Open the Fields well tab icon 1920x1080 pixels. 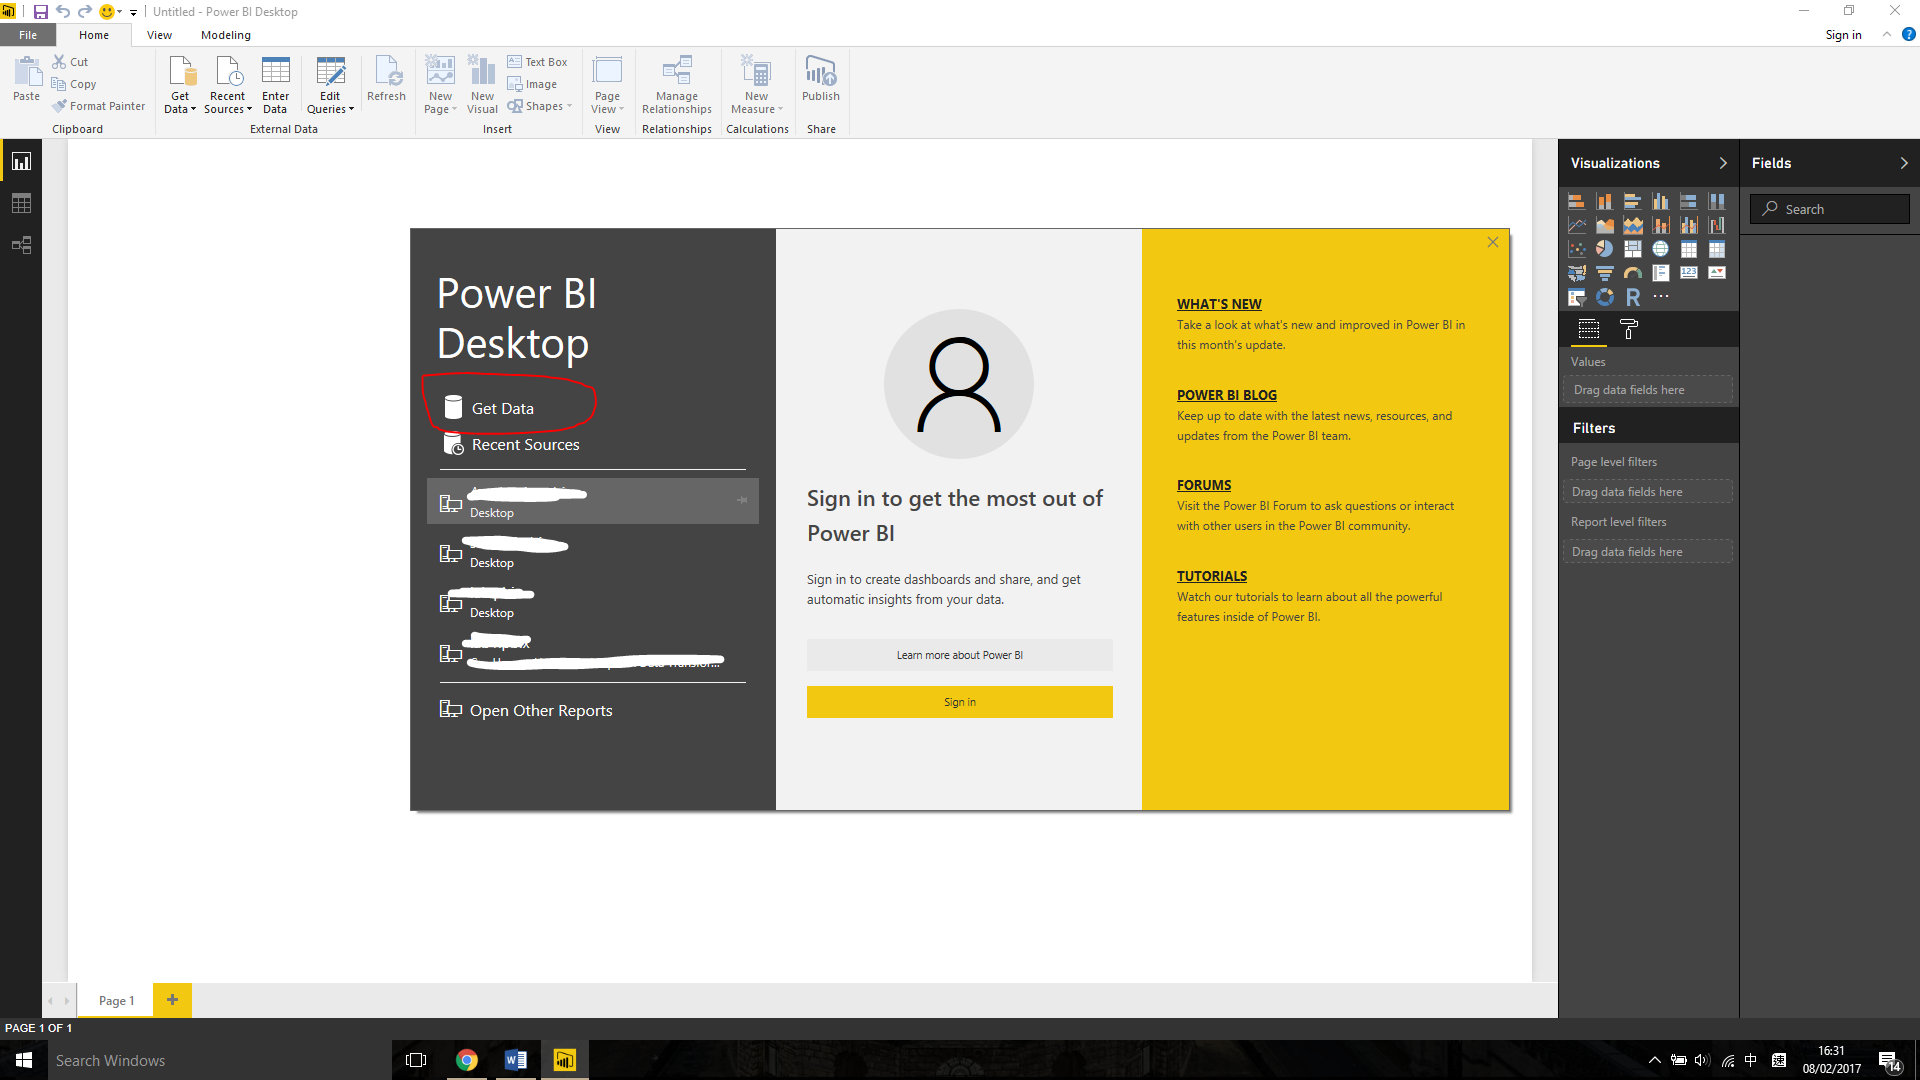pyautogui.click(x=1588, y=329)
